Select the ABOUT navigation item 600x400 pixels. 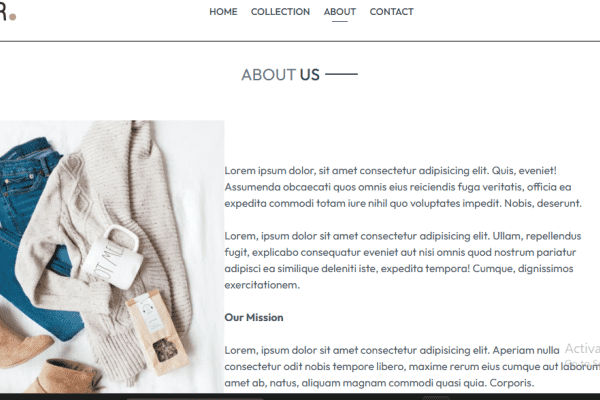point(339,12)
